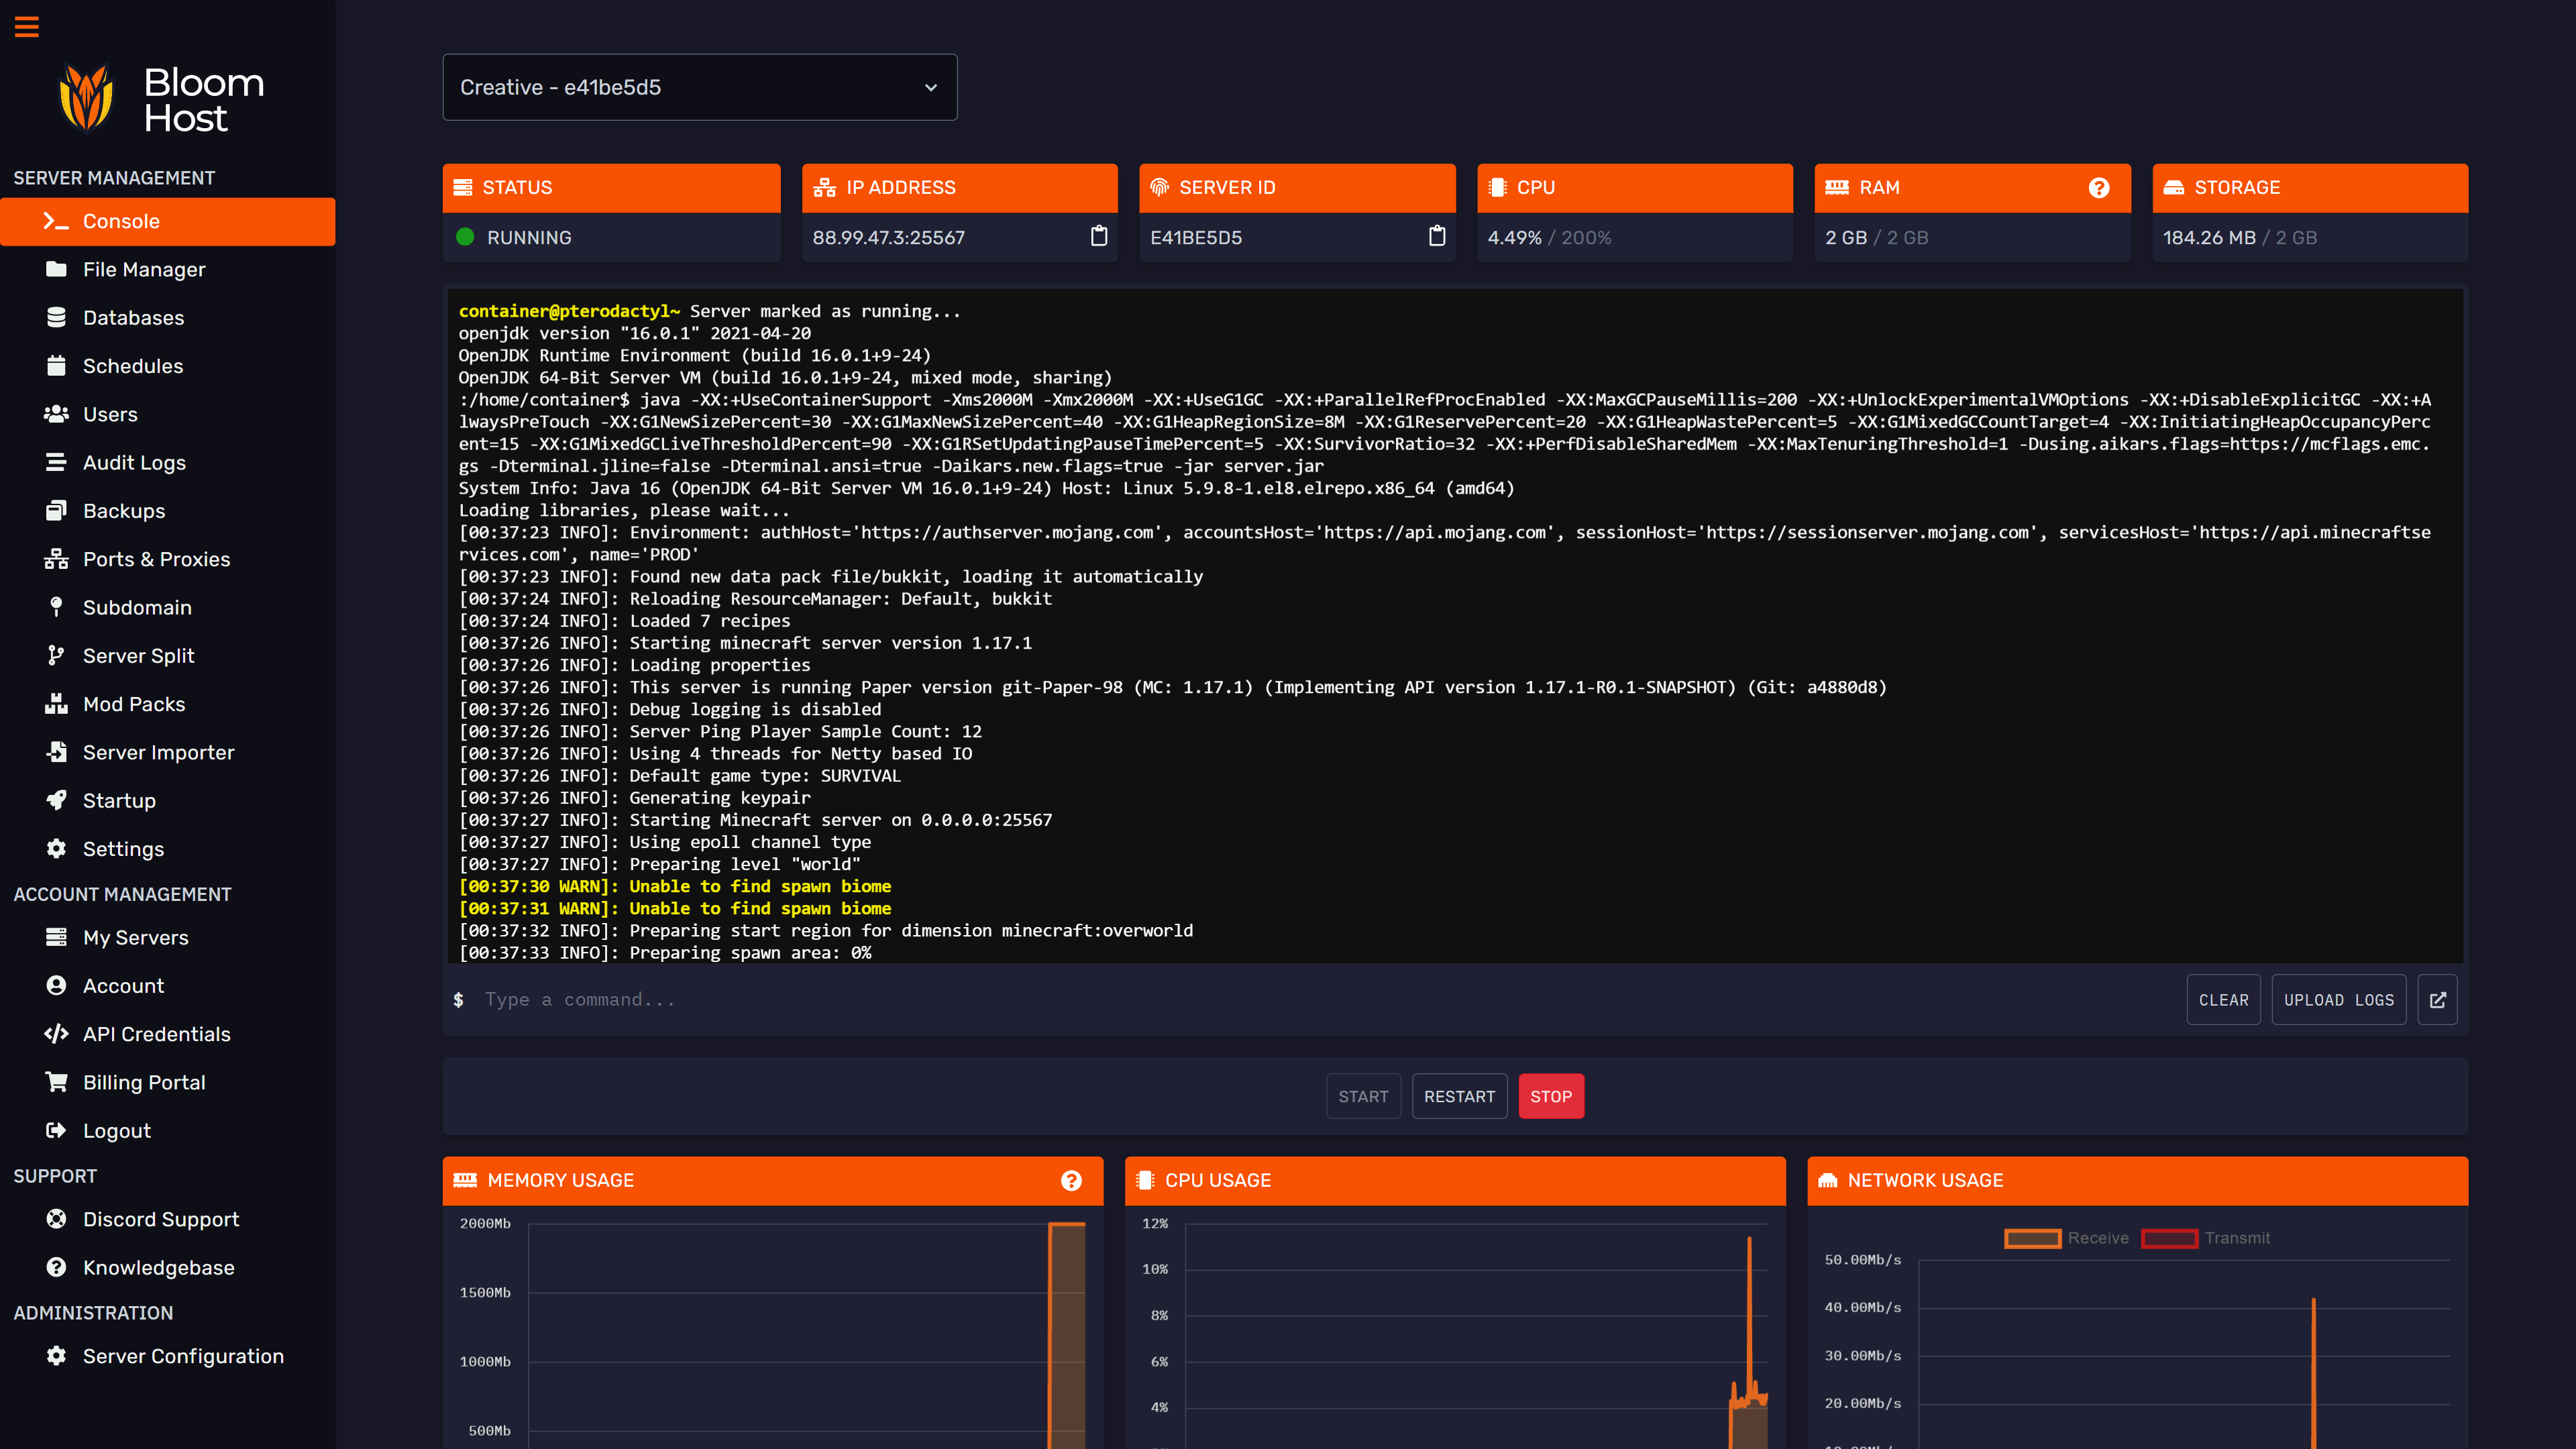Screen dimensions: 2576x1449
Task: Click the dropdown chevron arrow of server selector
Action: coord(930,87)
